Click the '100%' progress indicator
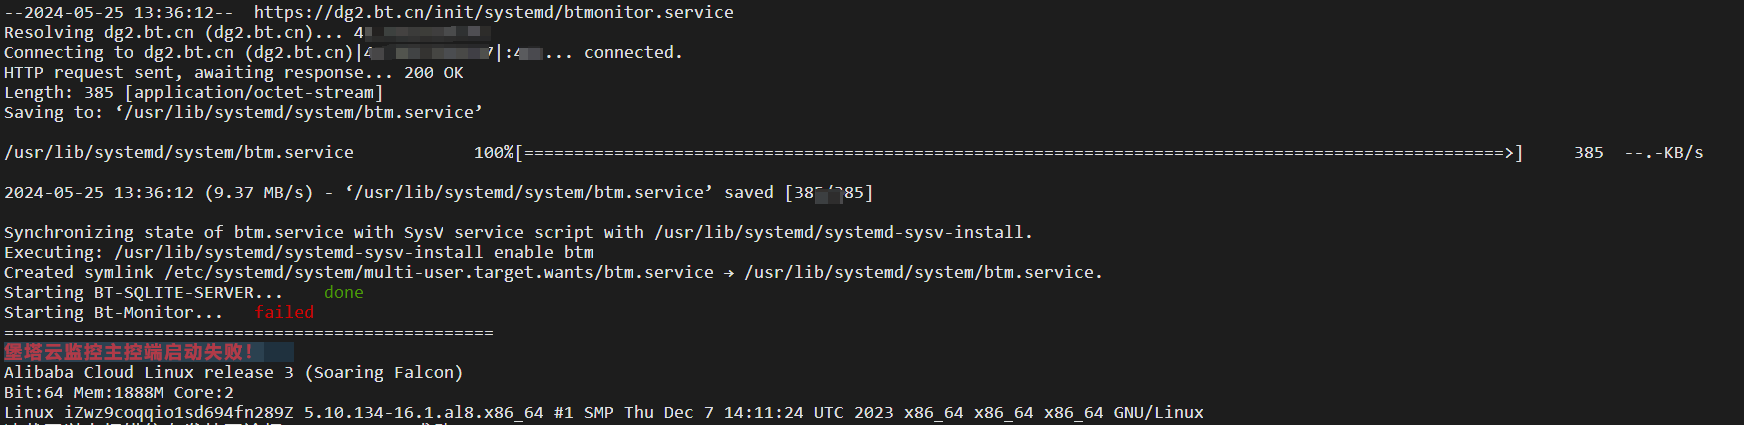Image resolution: width=1744 pixels, height=425 pixels. point(493,153)
